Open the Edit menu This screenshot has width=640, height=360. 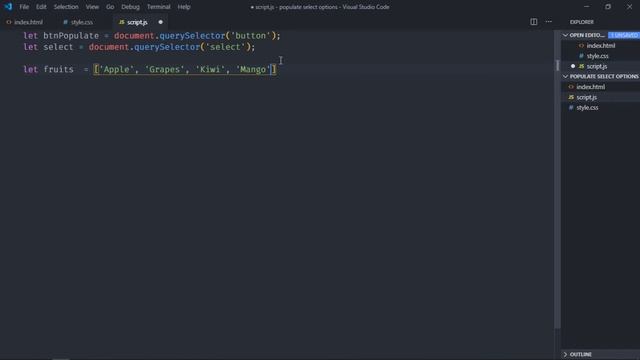click(x=41, y=7)
